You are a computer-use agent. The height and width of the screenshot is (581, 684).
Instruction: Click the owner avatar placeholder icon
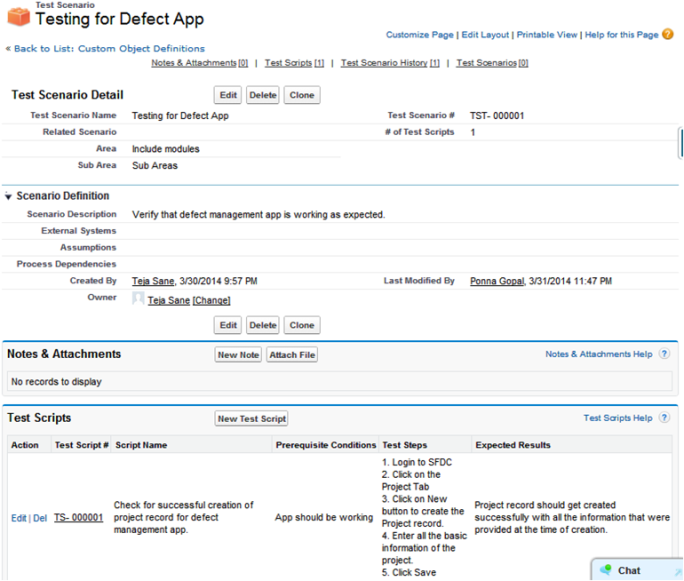point(138,298)
